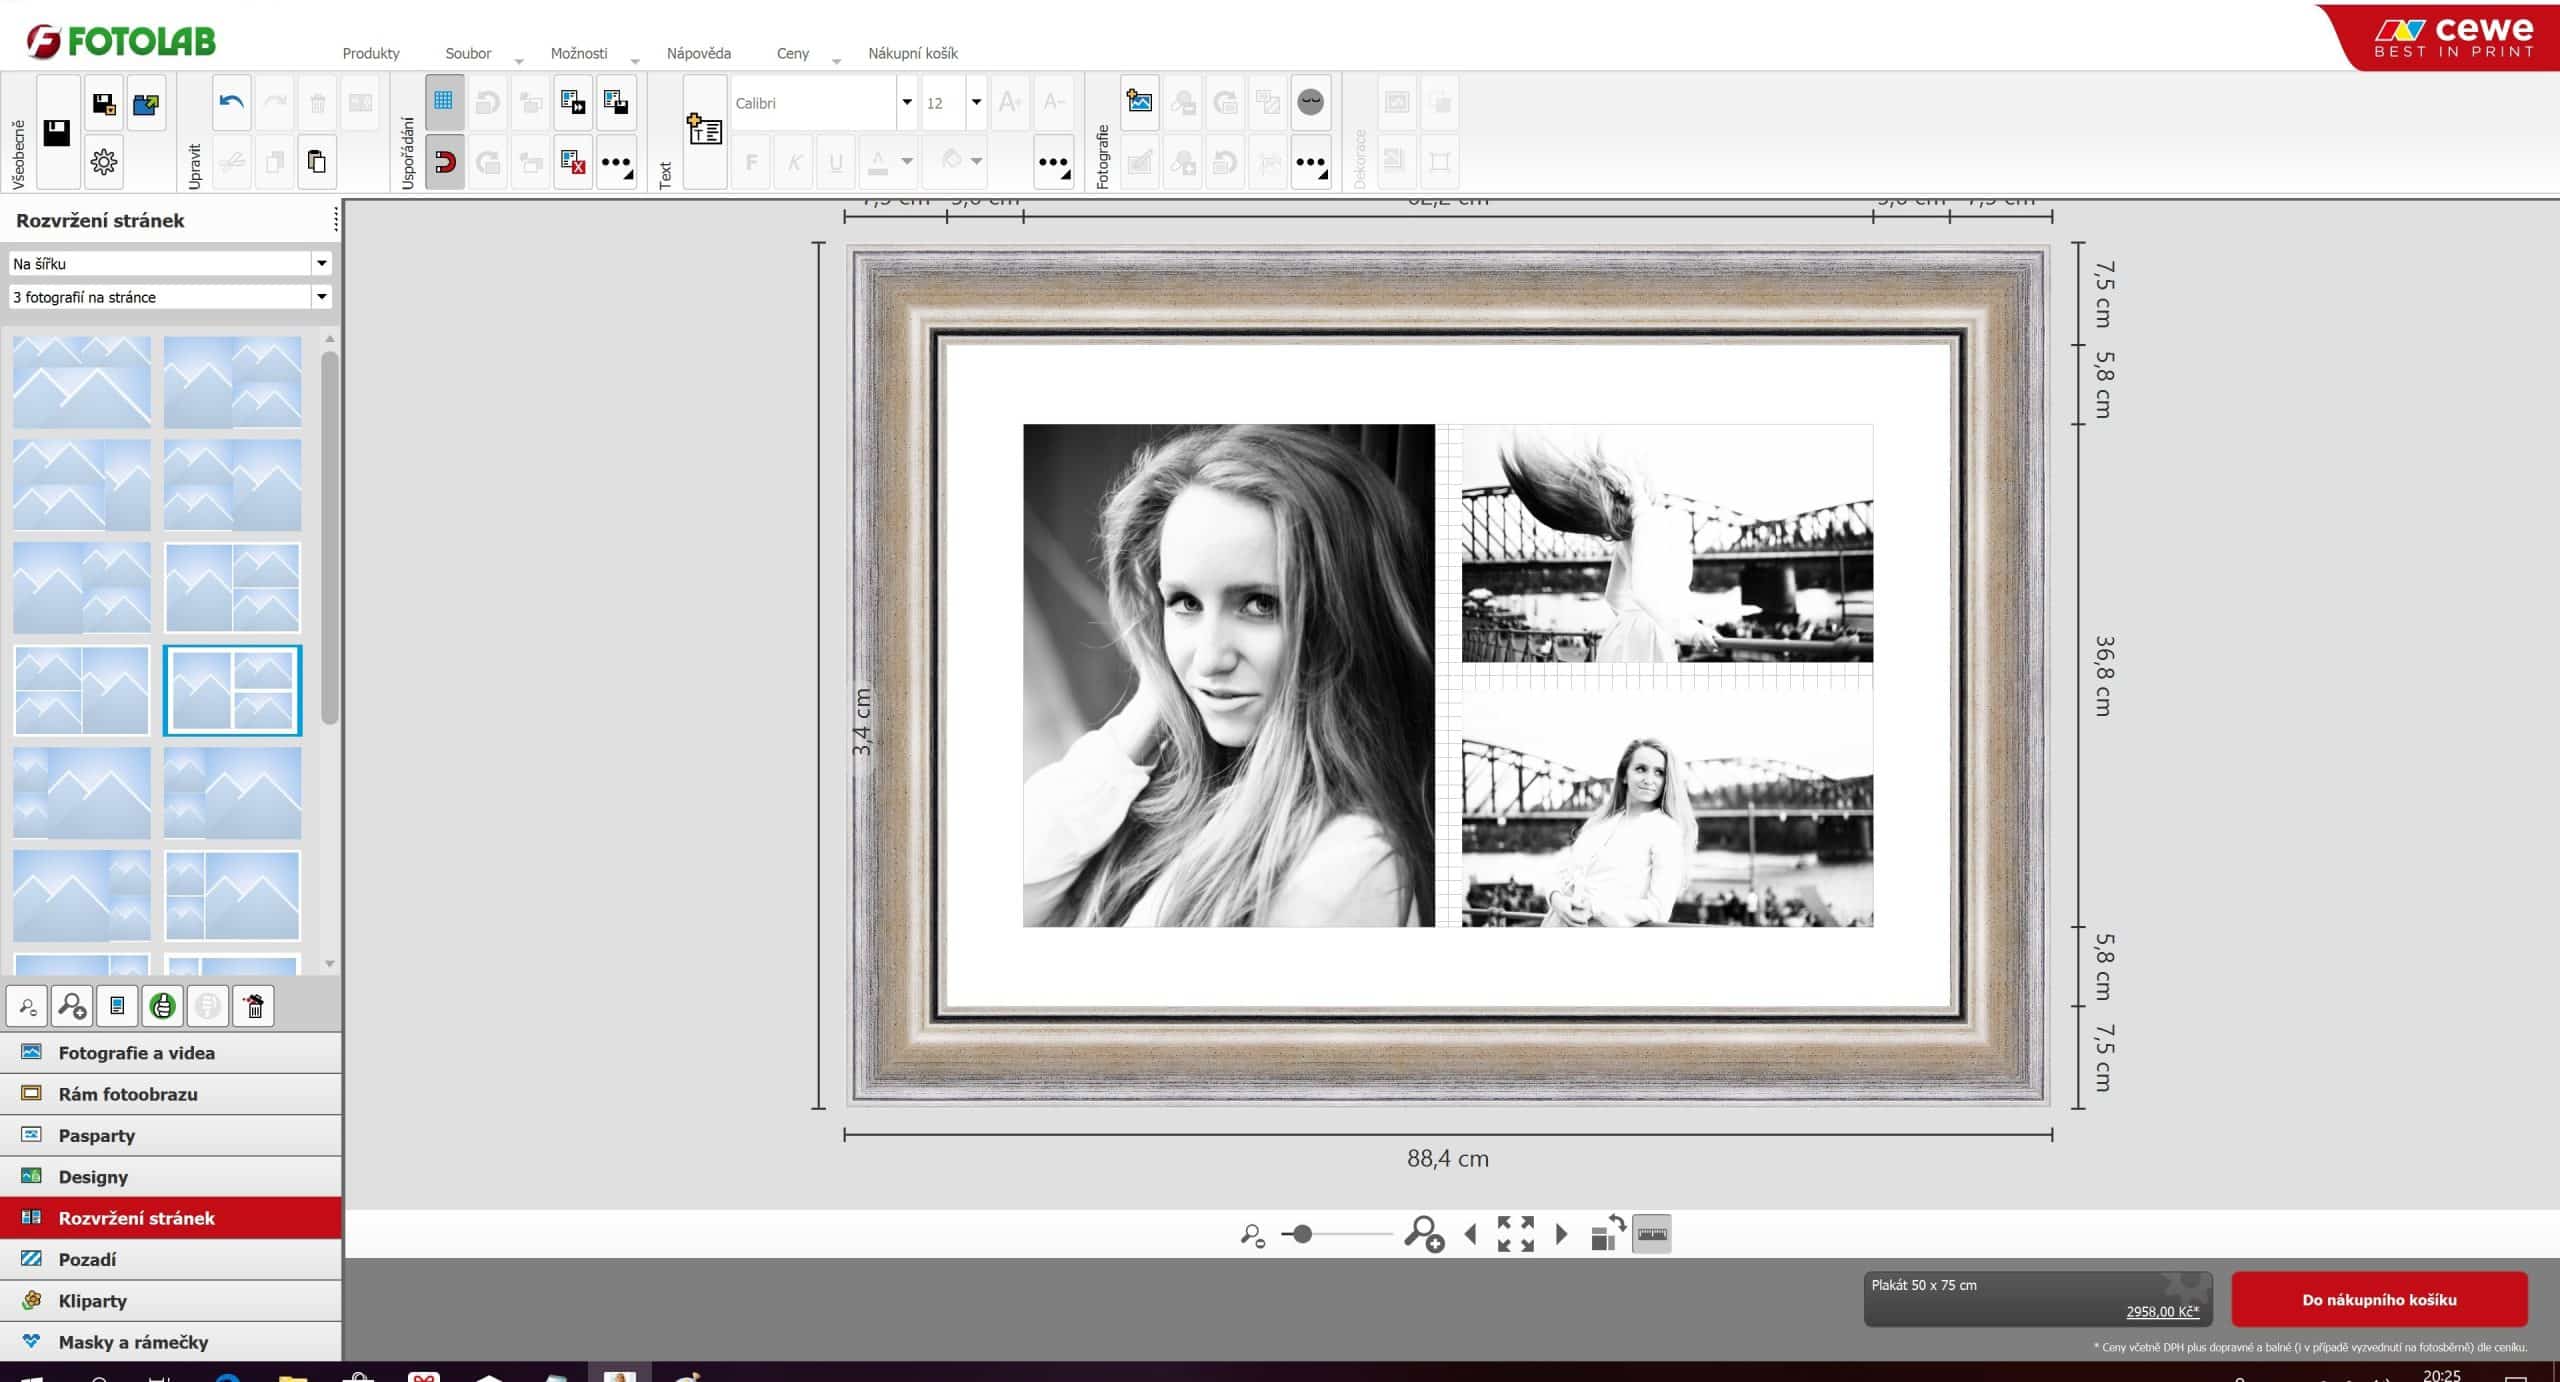Click the layout icon with black square
This screenshot has height=1382, width=2560.
[x=616, y=102]
